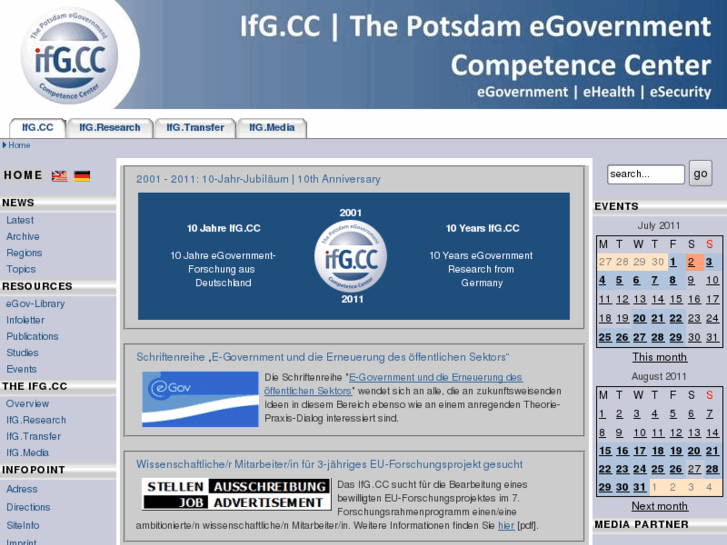Open Latest news in sidebar
The image size is (727, 545).
(20, 220)
